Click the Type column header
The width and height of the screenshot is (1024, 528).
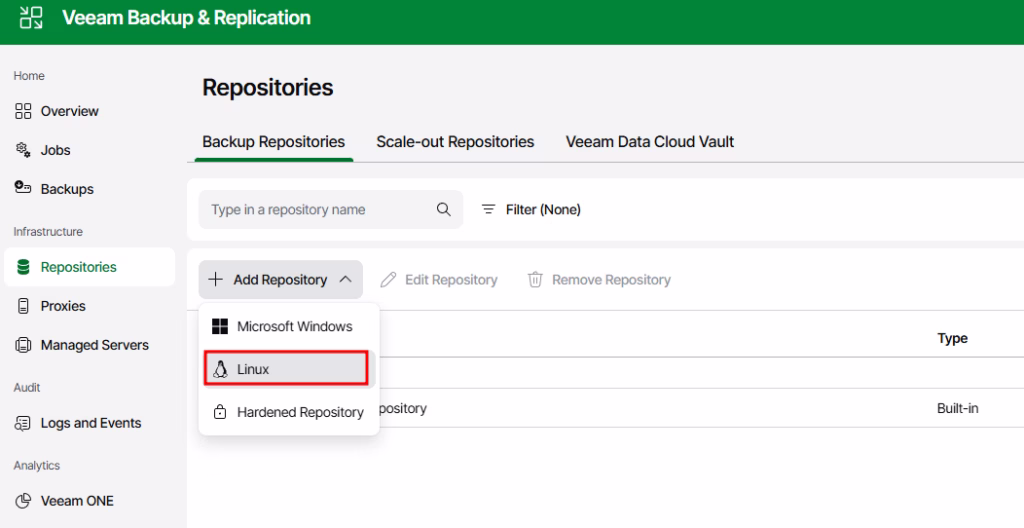952,339
